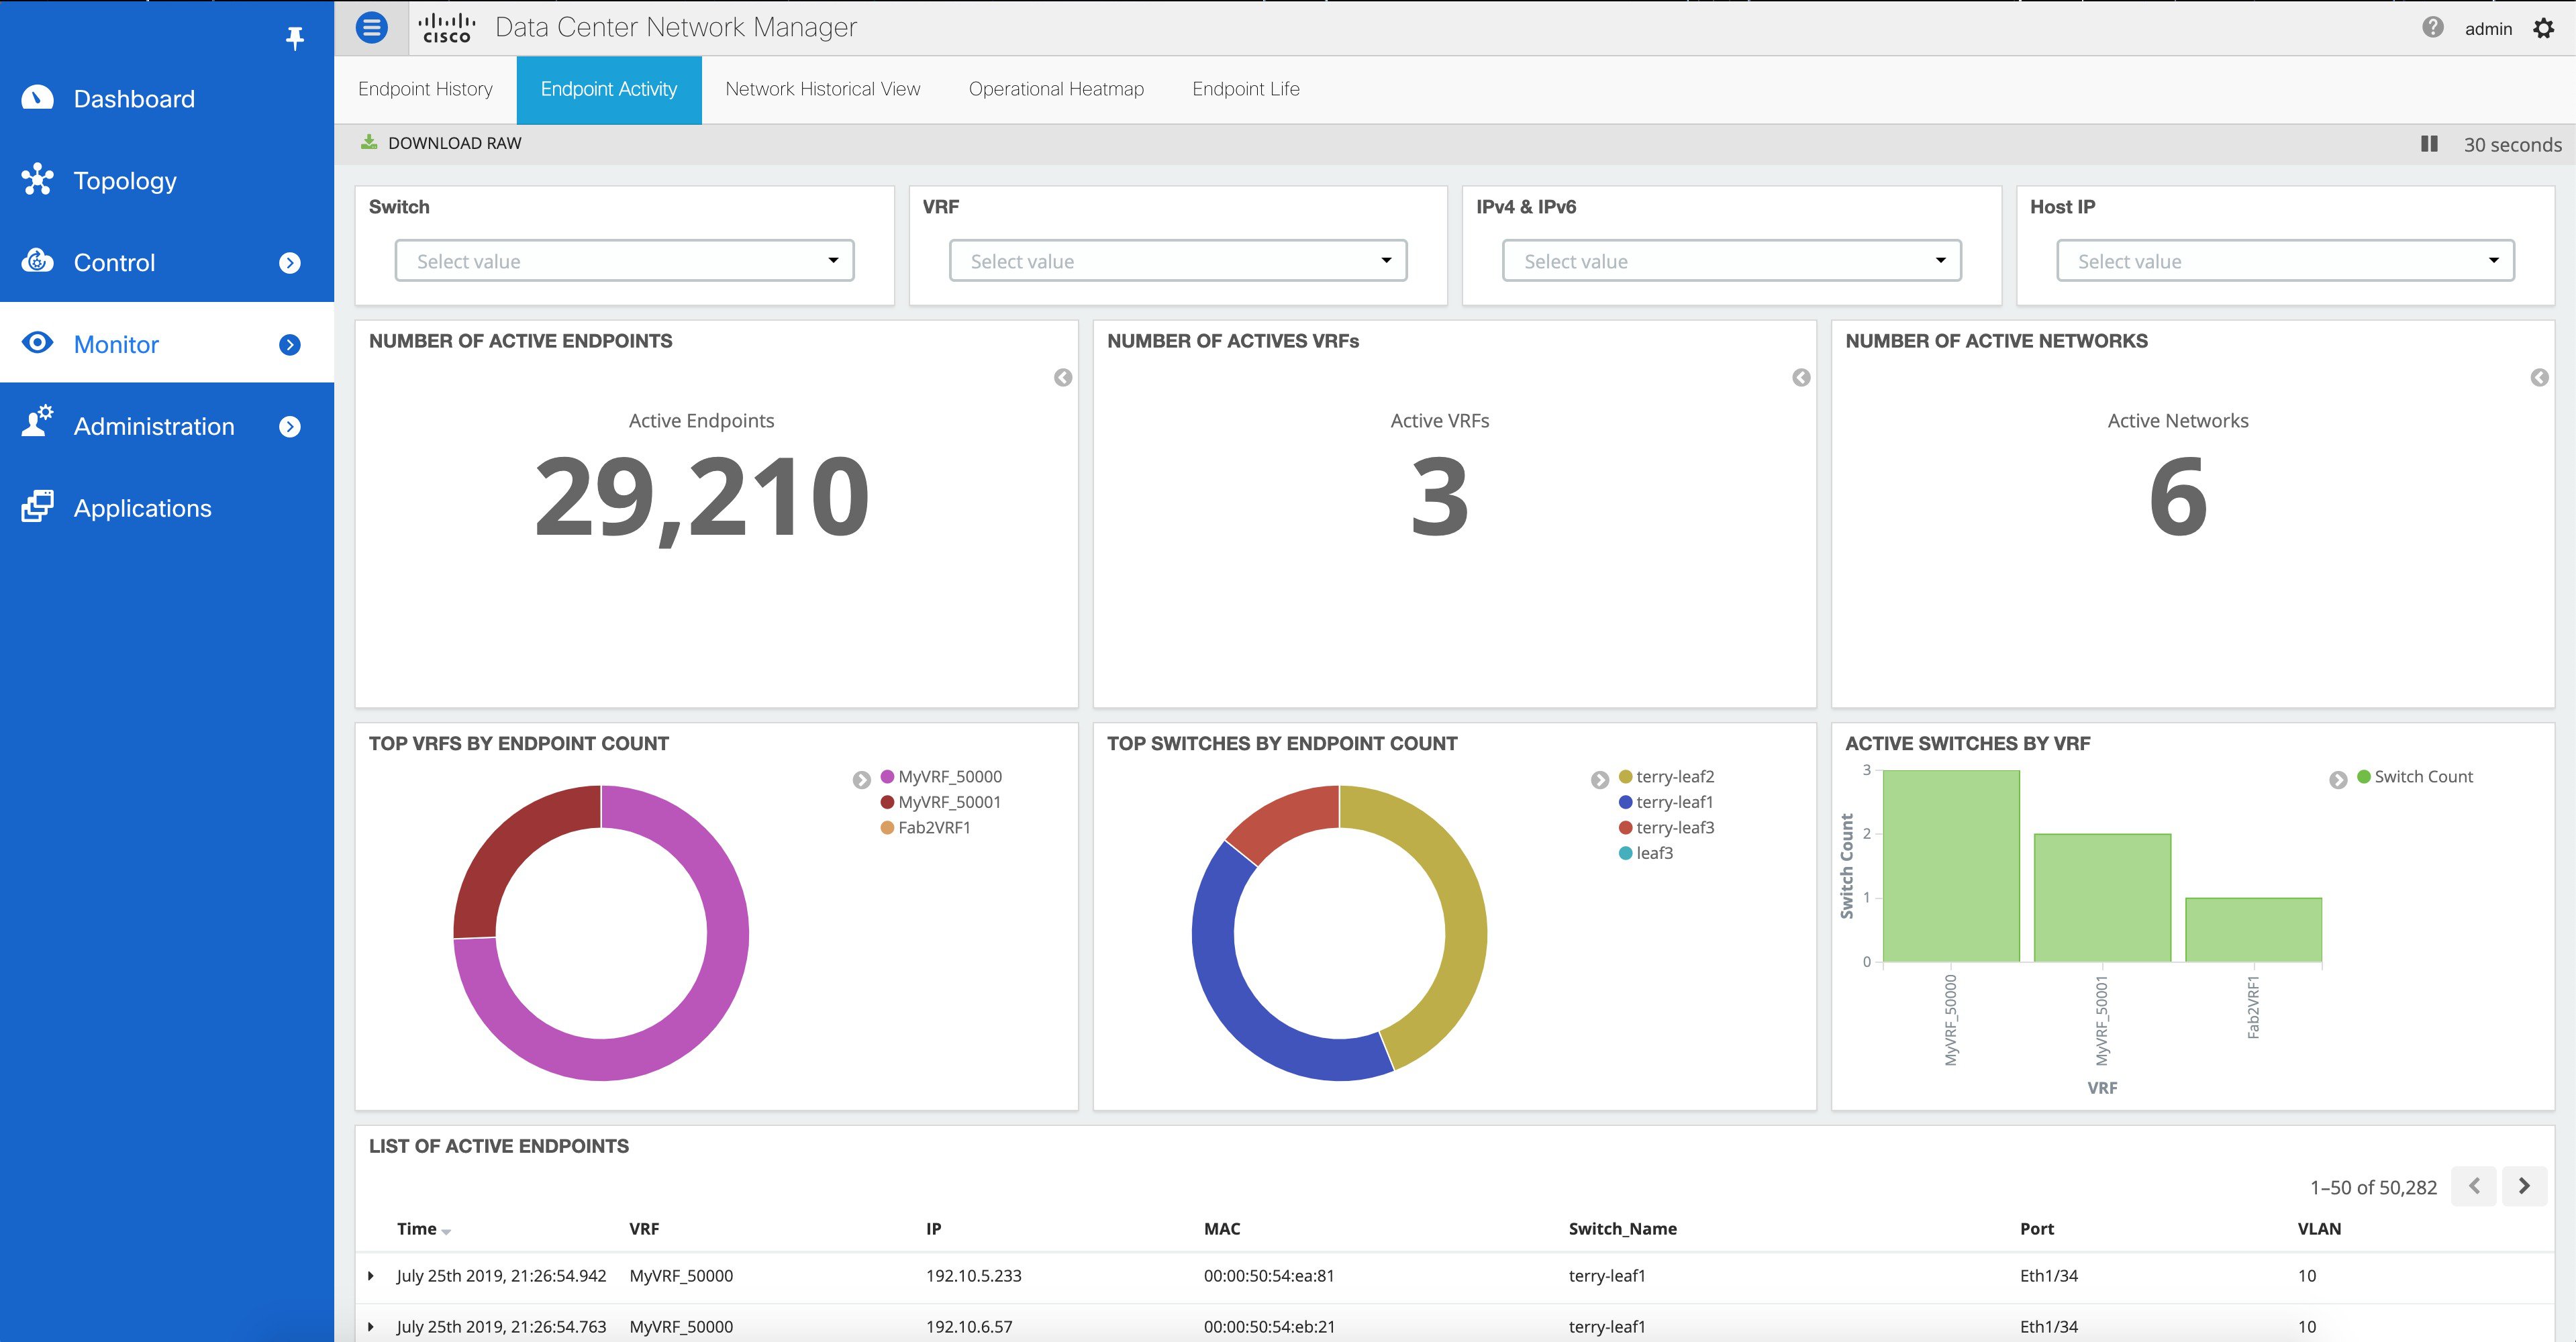The width and height of the screenshot is (2576, 1342).
Task: Open Applications in the sidebar
Action: pos(142,508)
